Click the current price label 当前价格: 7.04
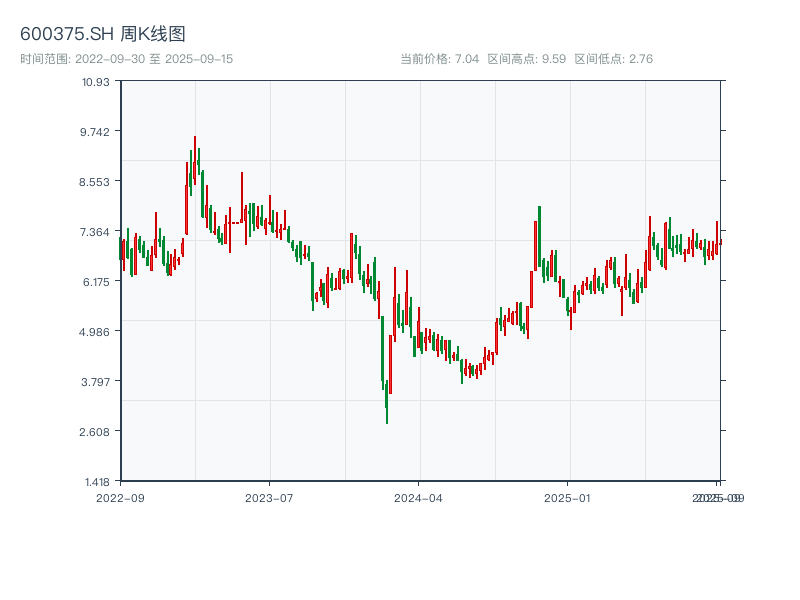This screenshot has width=800, height=600. click(439, 59)
